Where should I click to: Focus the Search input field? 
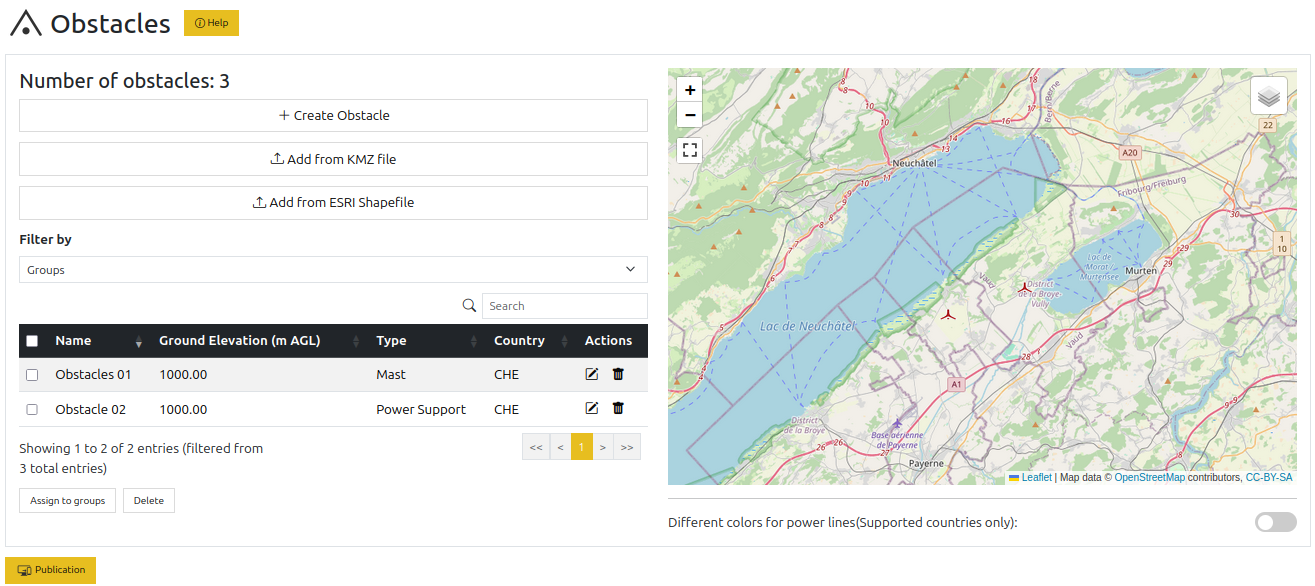565,306
